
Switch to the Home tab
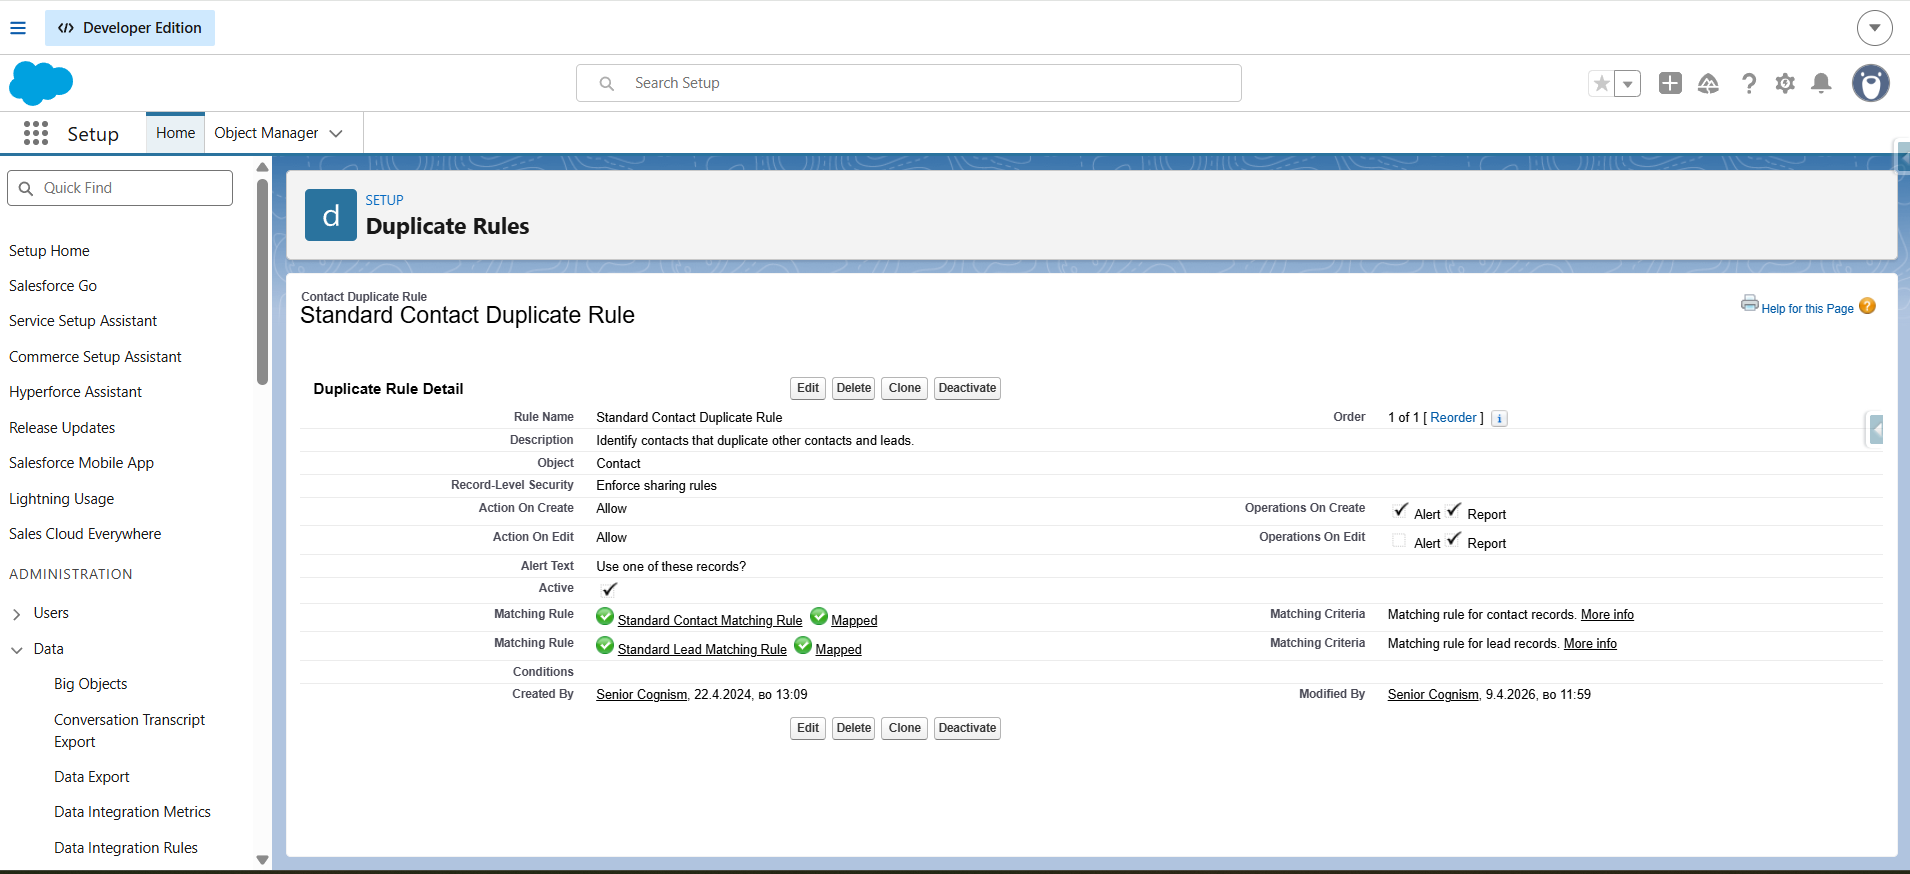pos(175,133)
